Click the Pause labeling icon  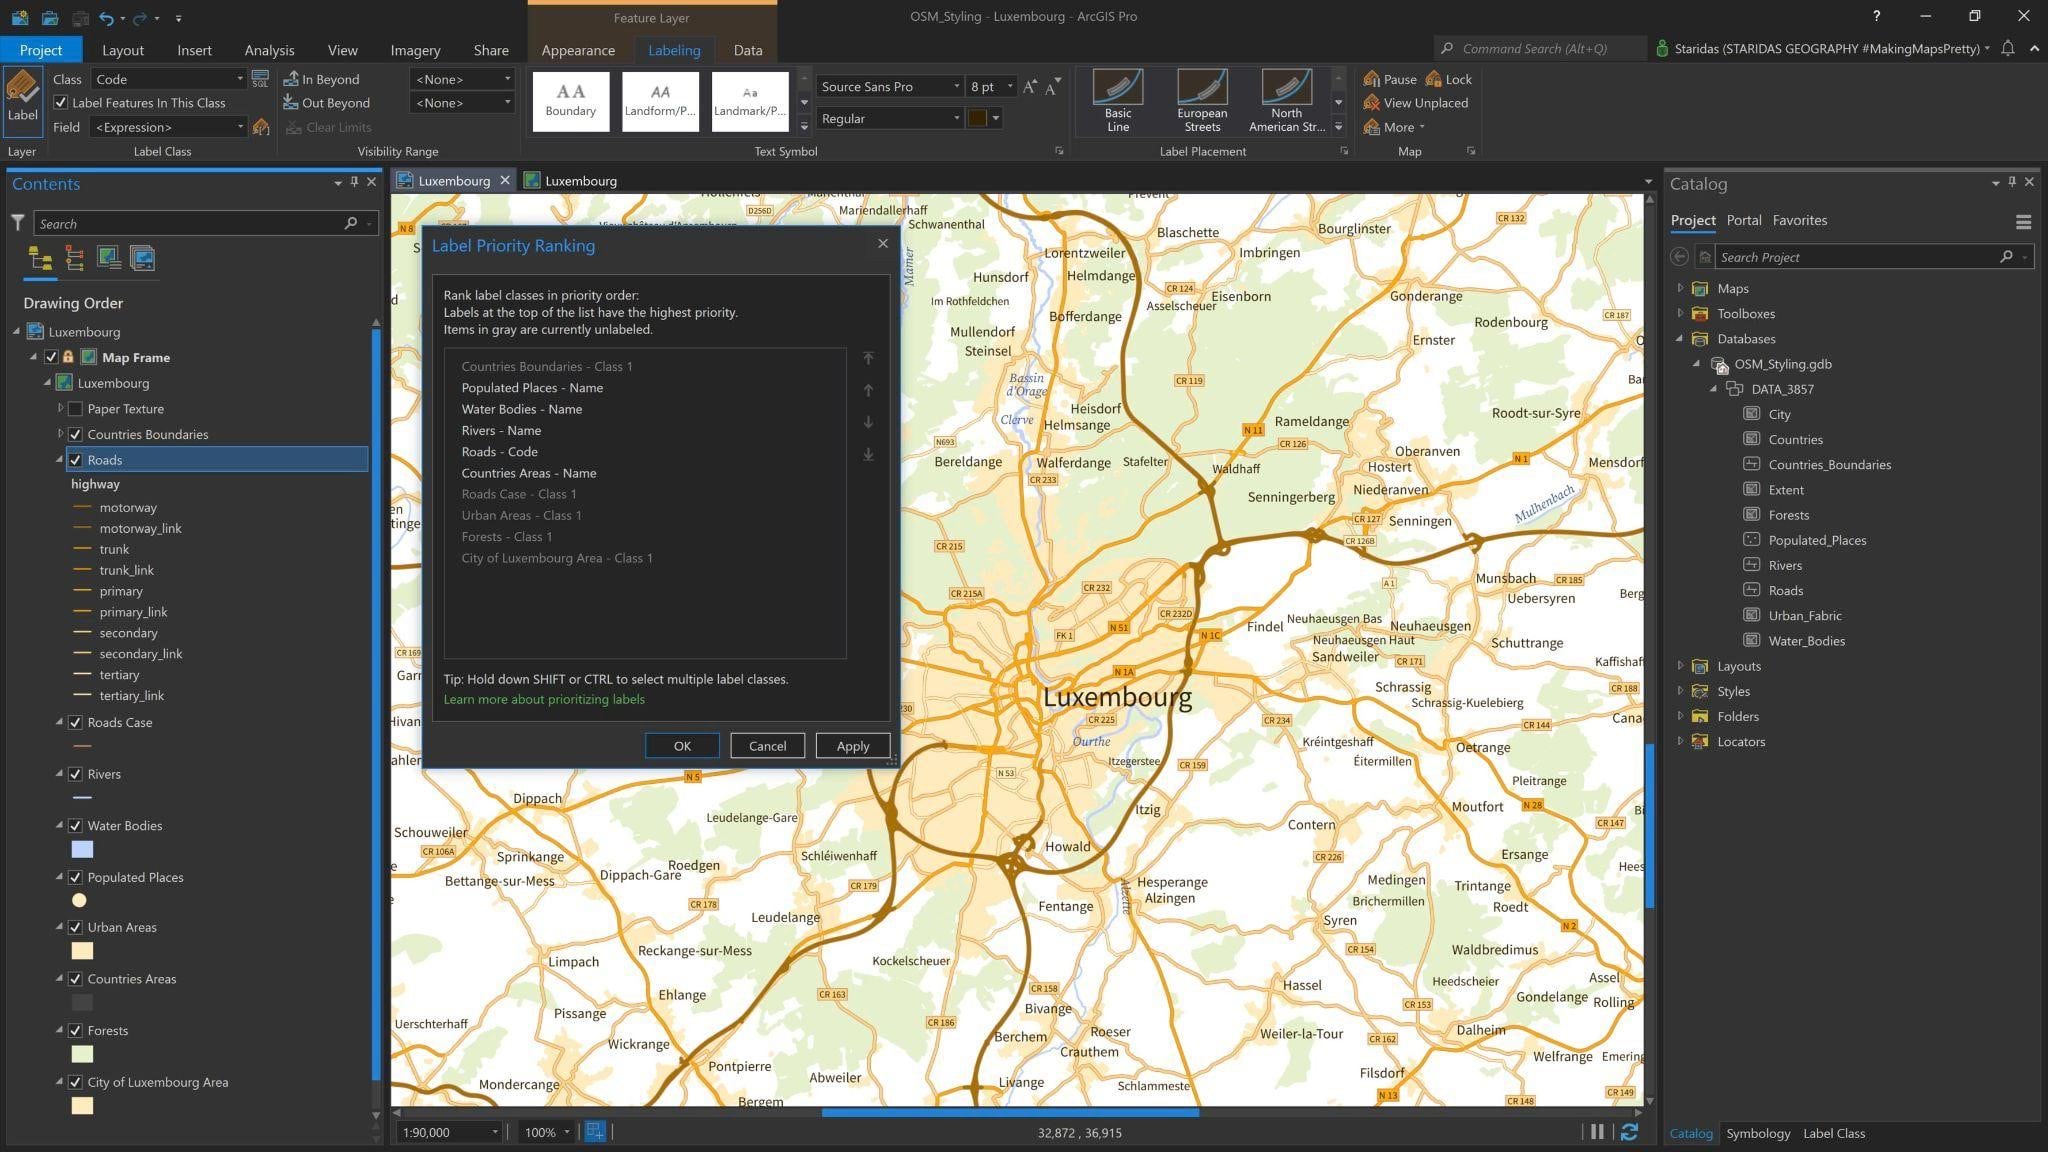(1373, 79)
